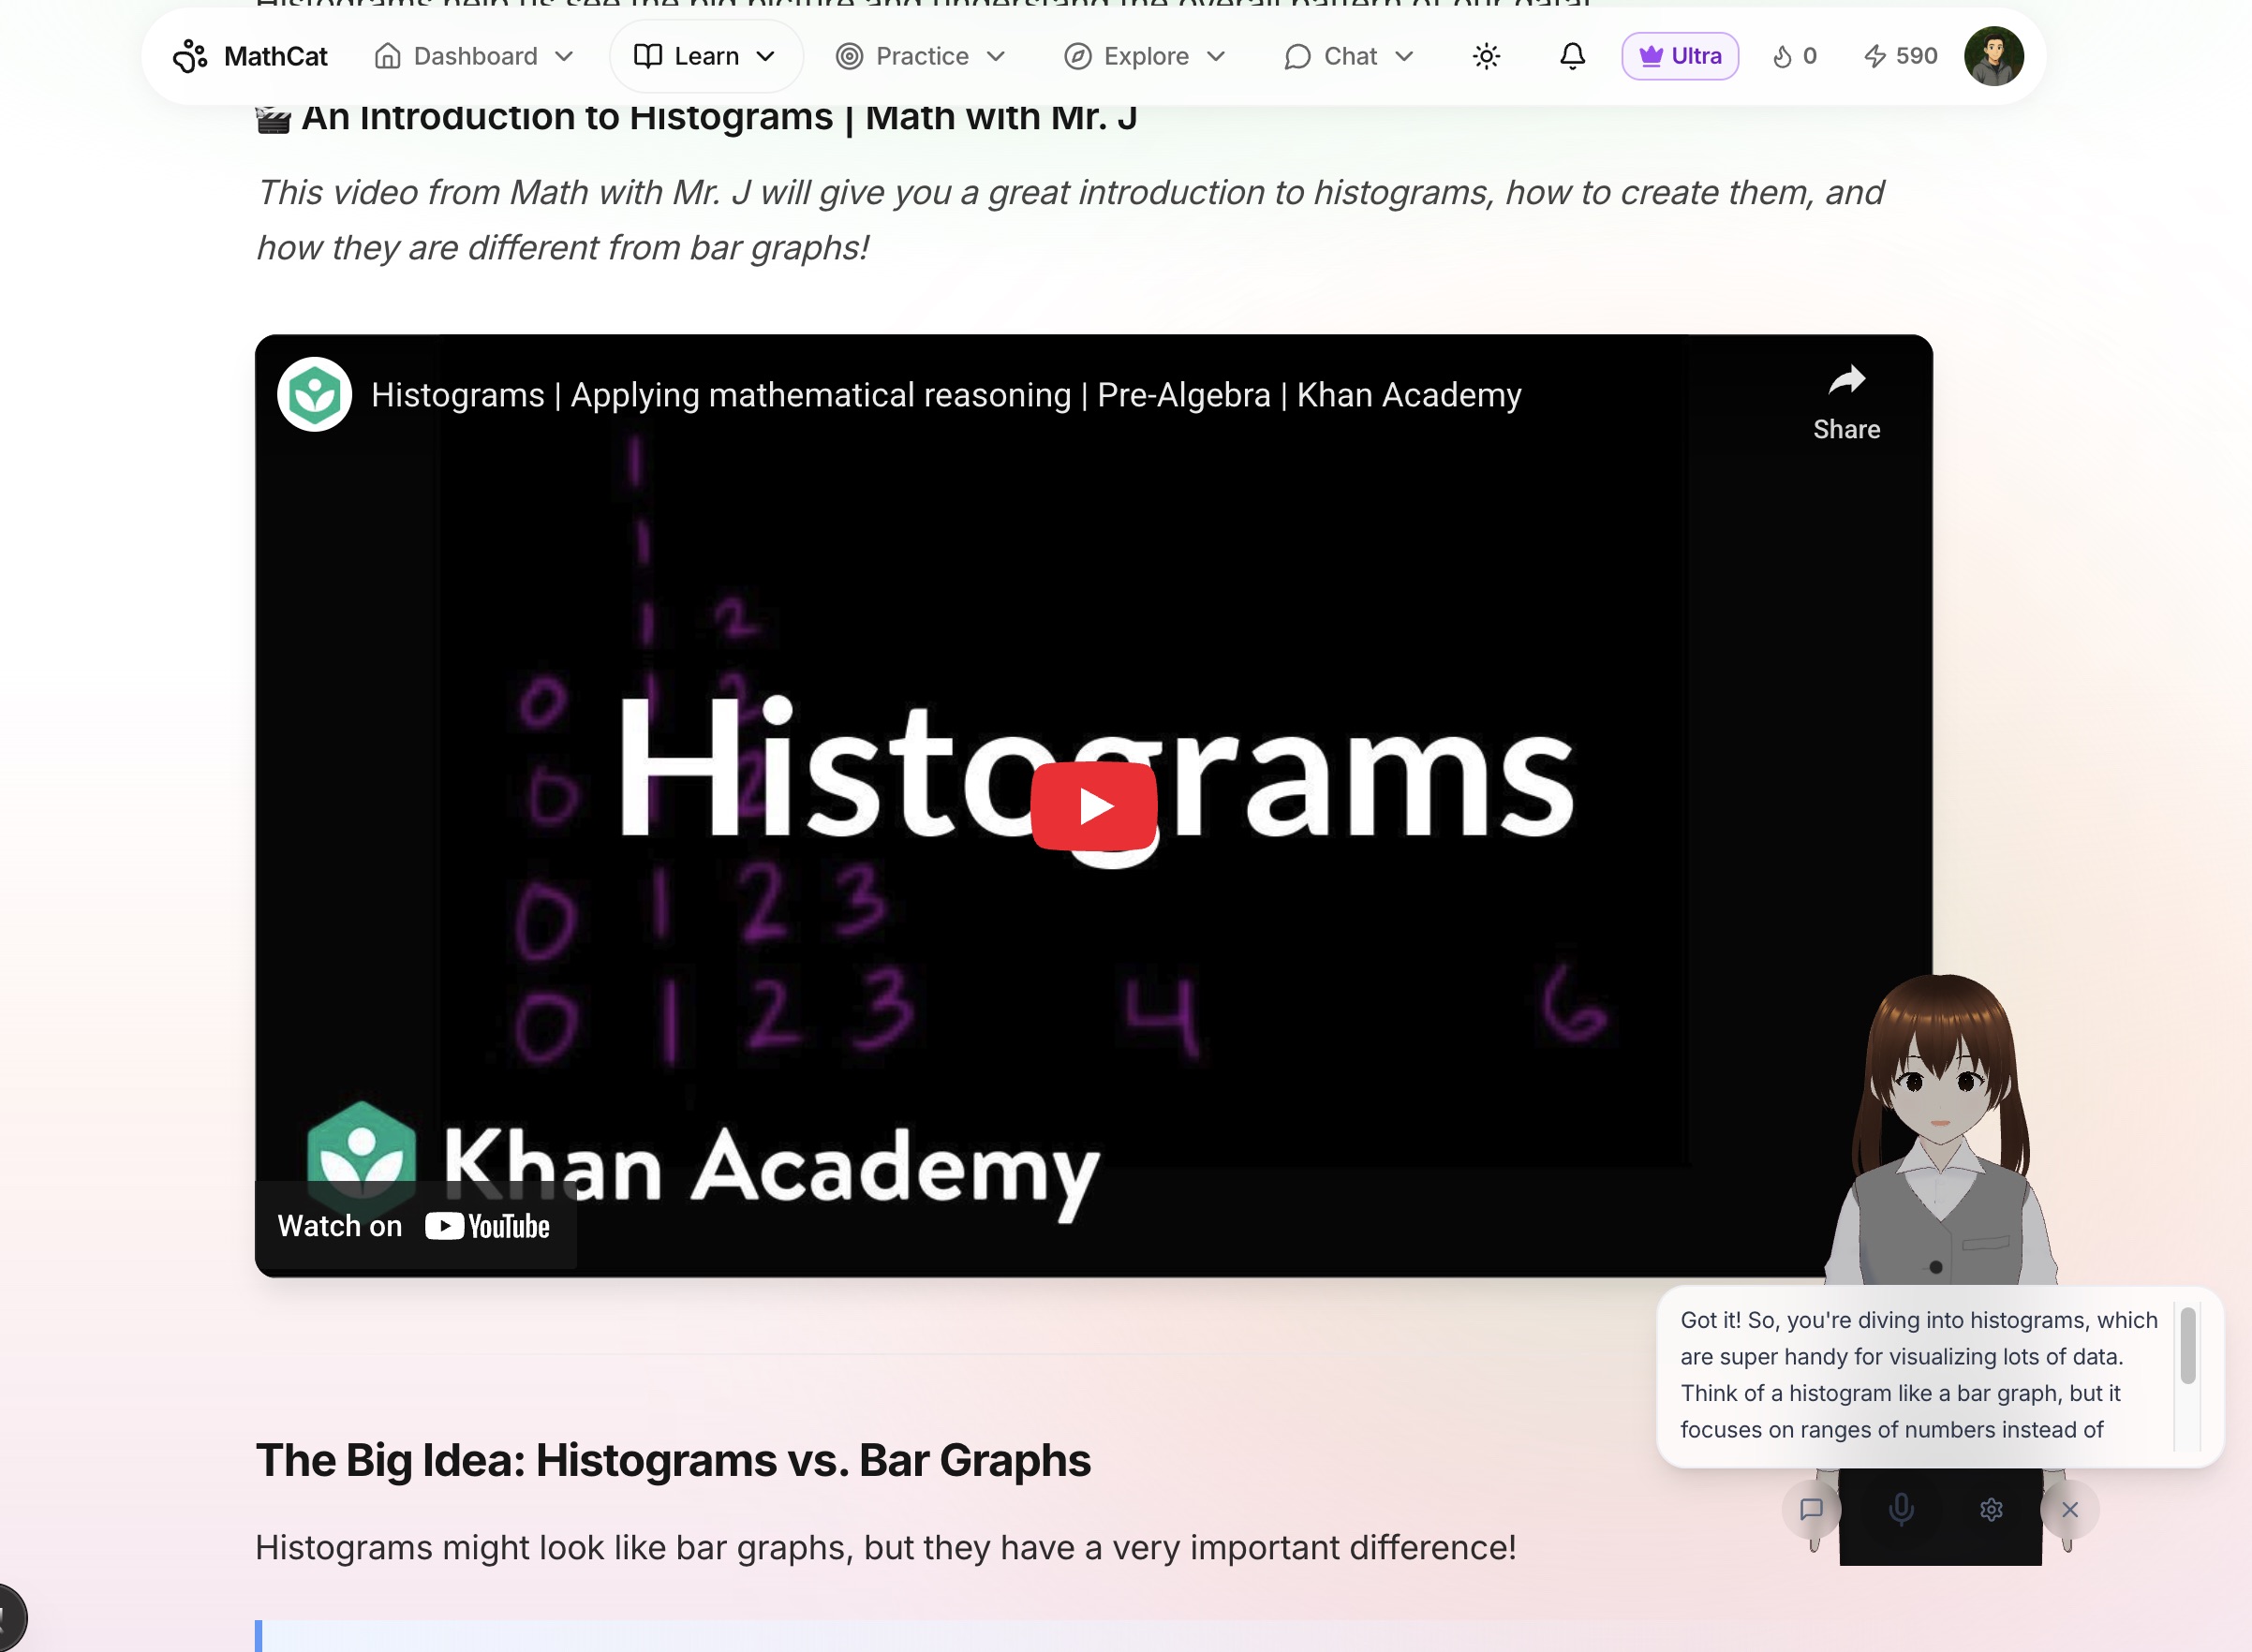Click the assistant speech bubble scrollbar

point(2188,1345)
